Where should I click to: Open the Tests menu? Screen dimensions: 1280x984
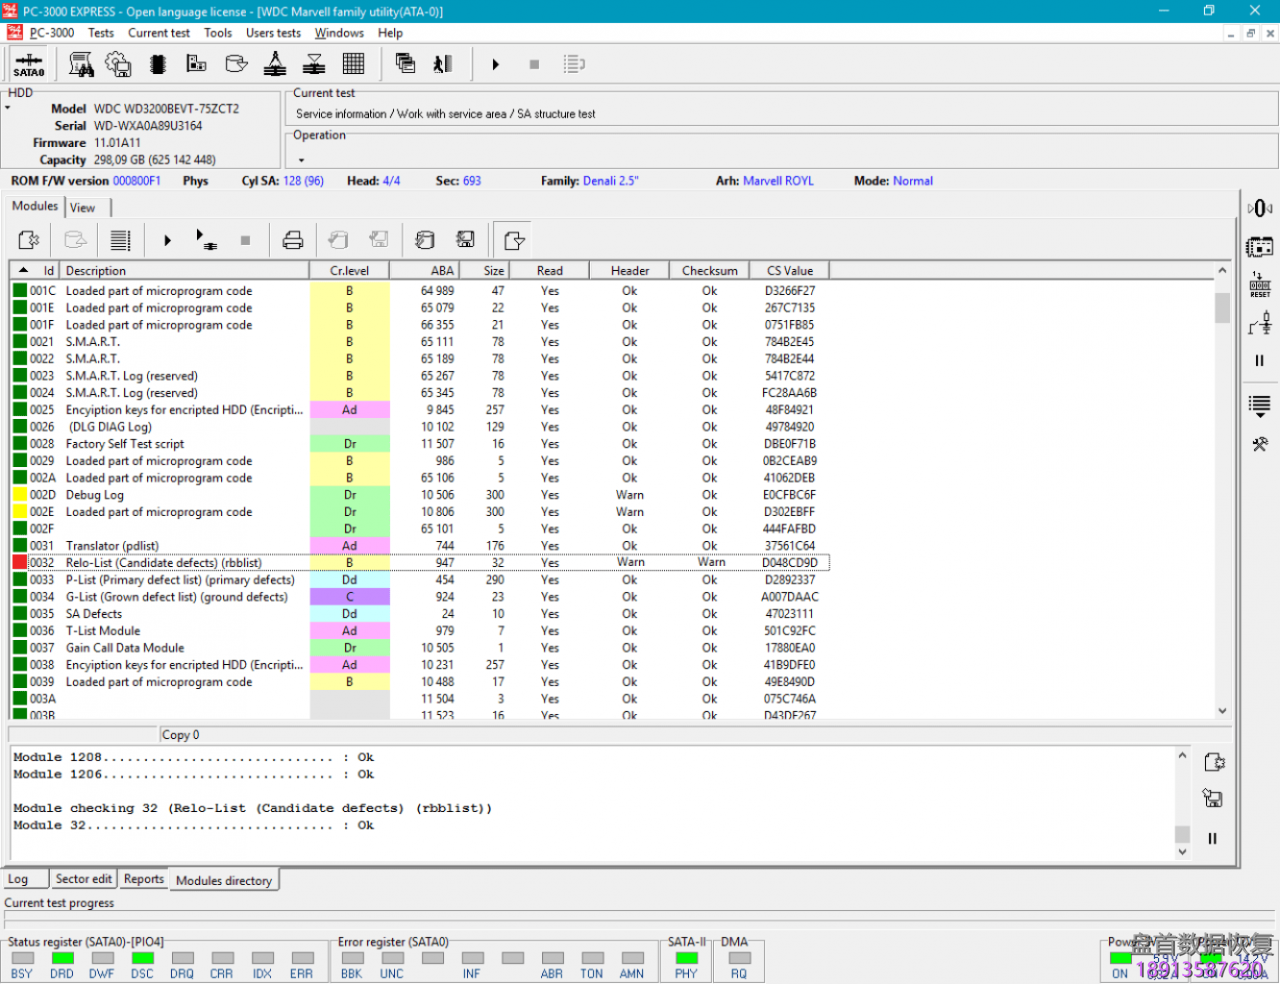[x=101, y=33]
